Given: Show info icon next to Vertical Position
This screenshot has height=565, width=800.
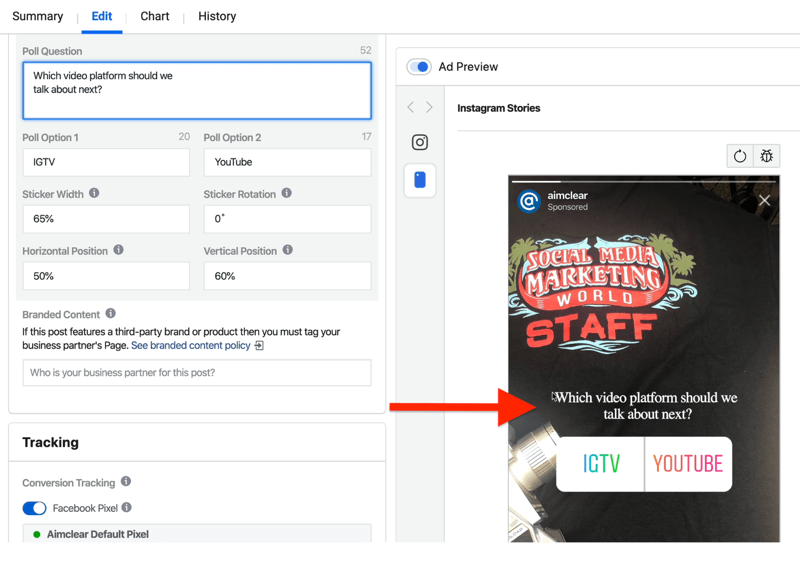Looking at the screenshot, I should click(288, 250).
